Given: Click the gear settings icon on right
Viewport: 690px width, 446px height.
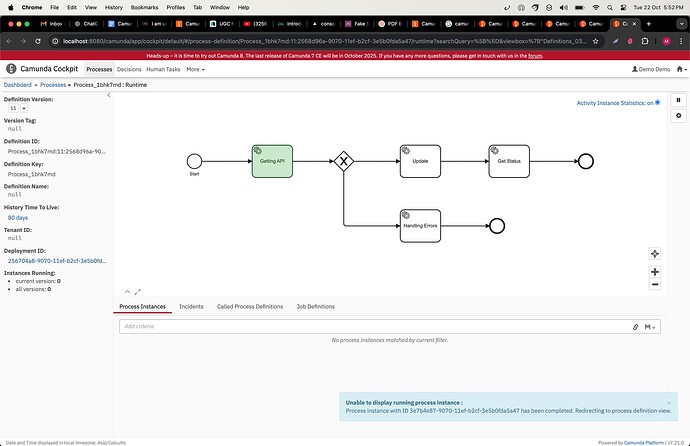Looking at the screenshot, I should coord(679,117).
